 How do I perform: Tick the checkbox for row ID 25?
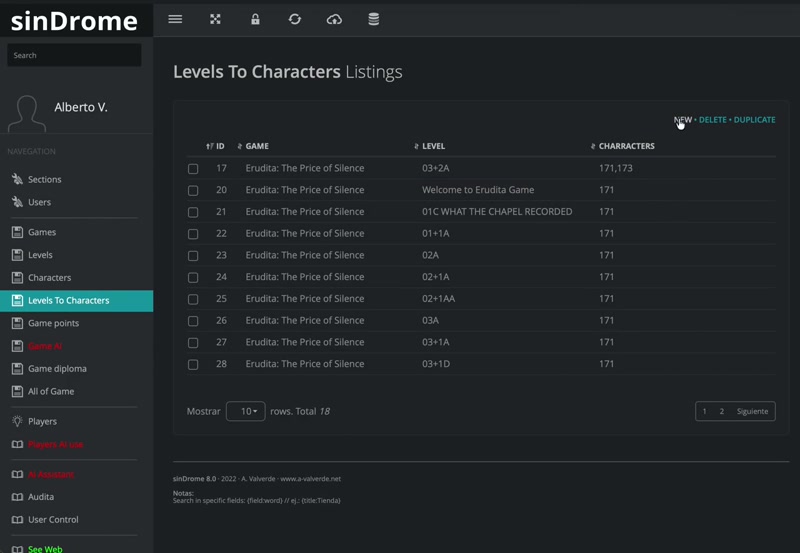tap(193, 299)
